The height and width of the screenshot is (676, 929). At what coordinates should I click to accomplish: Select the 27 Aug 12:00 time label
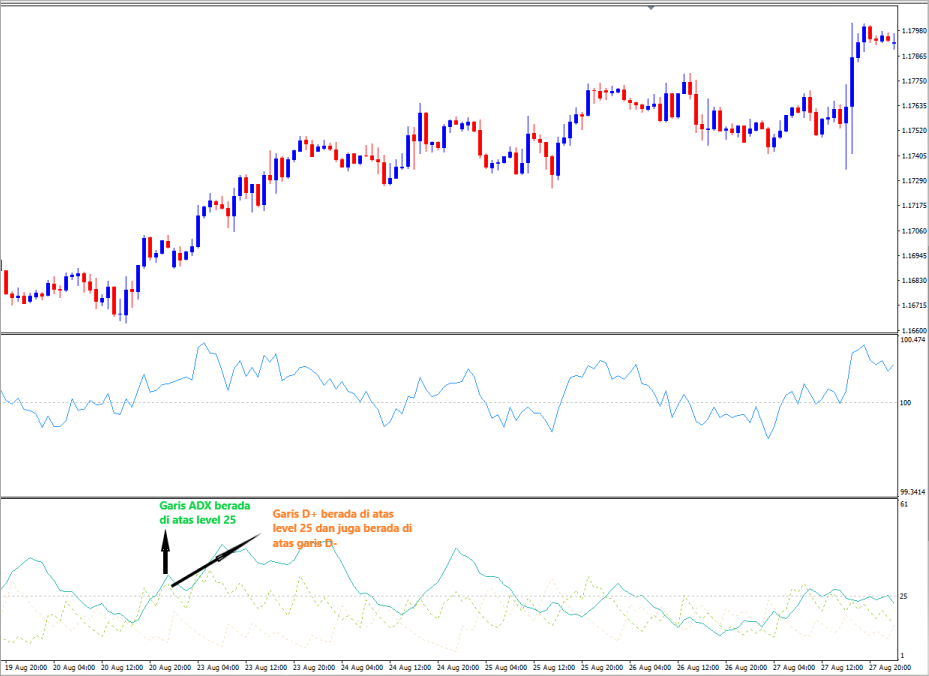coord(842,668)
